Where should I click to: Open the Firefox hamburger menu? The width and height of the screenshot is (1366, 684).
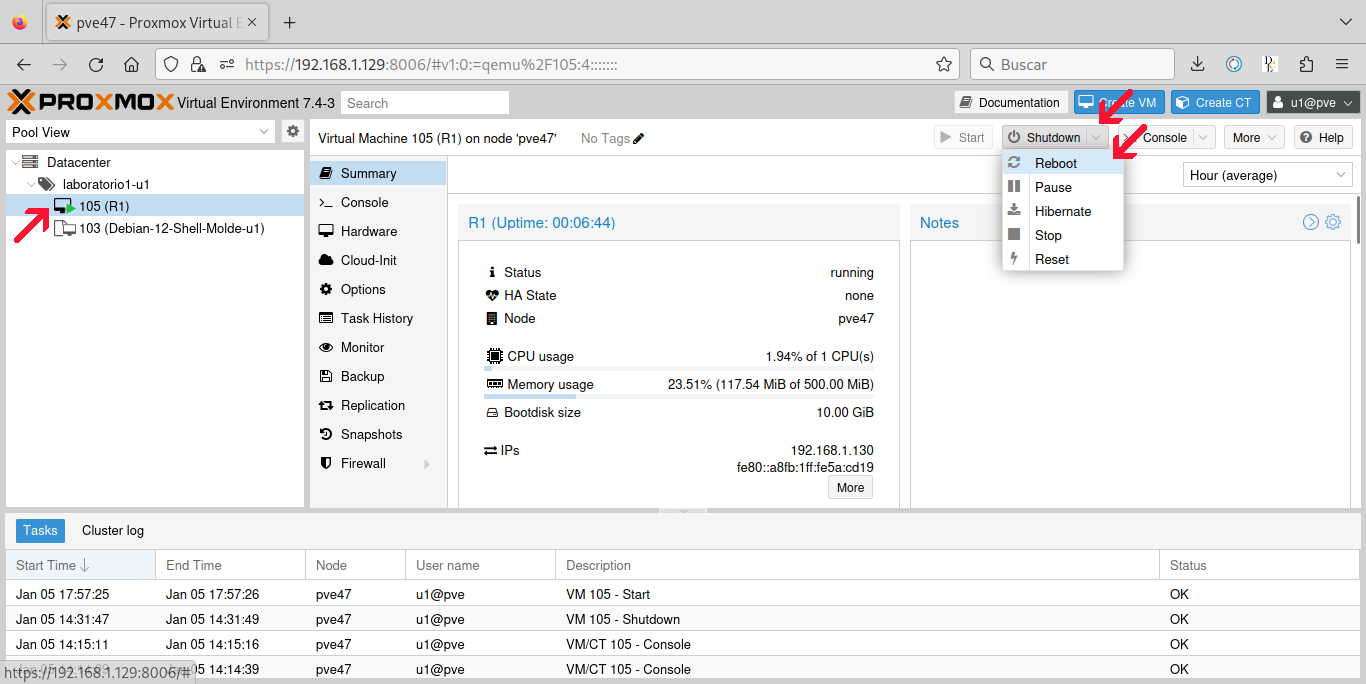click(1342, 64)
